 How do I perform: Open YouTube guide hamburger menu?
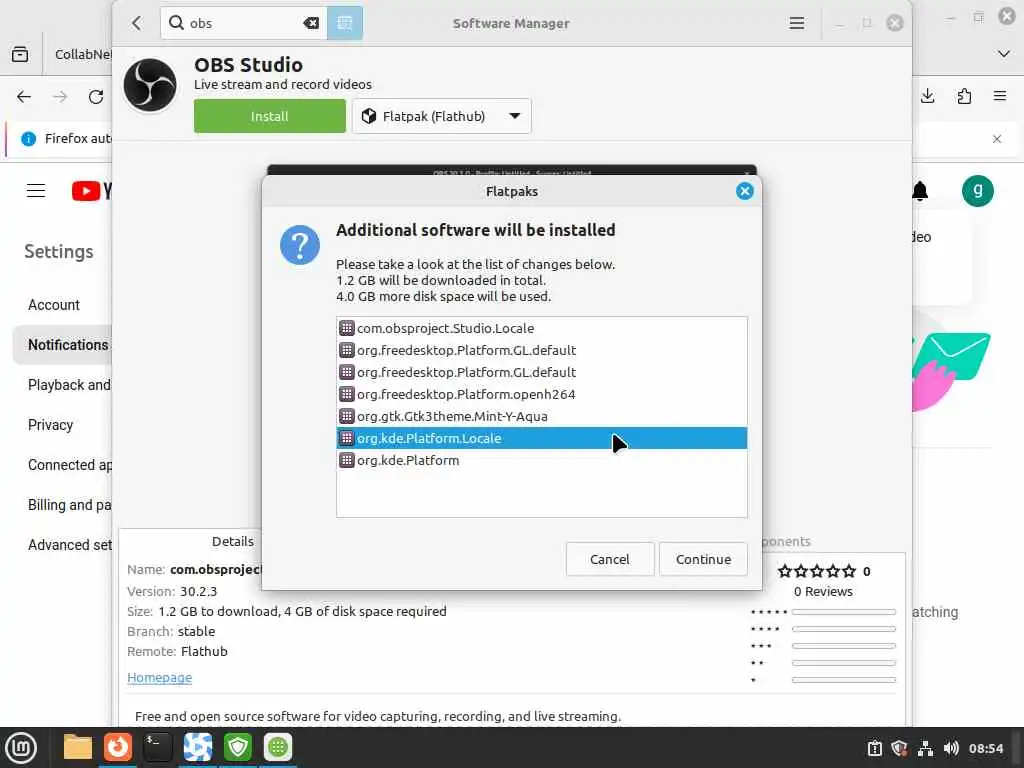36,191
